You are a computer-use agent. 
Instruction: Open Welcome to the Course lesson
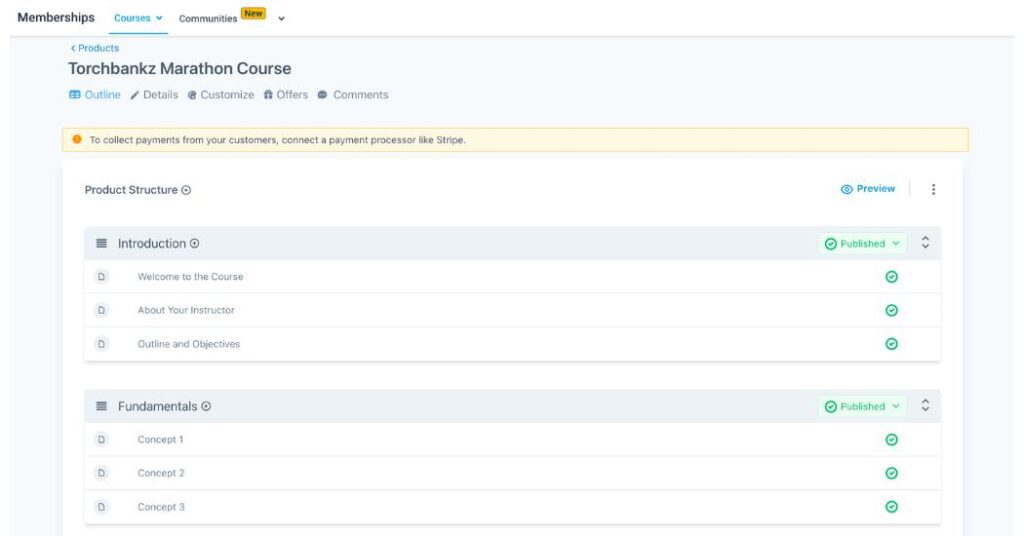click(x=190, y=277)
